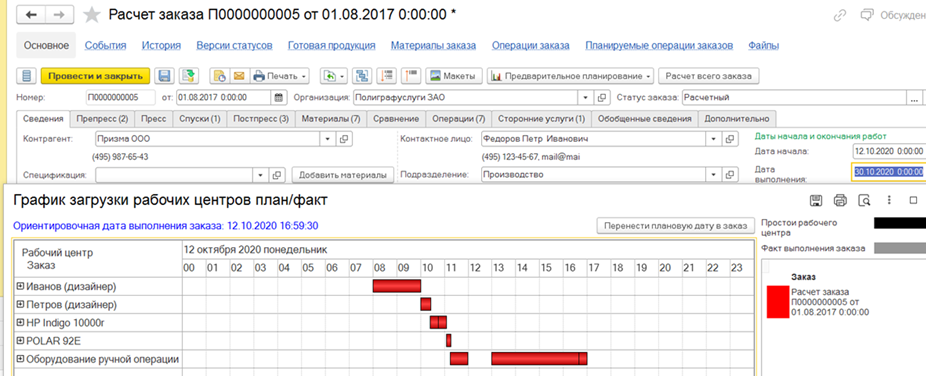Switch to the Материалы (7) tab
Viewport: 926px width, 376px height.
(x=331, y=119)
